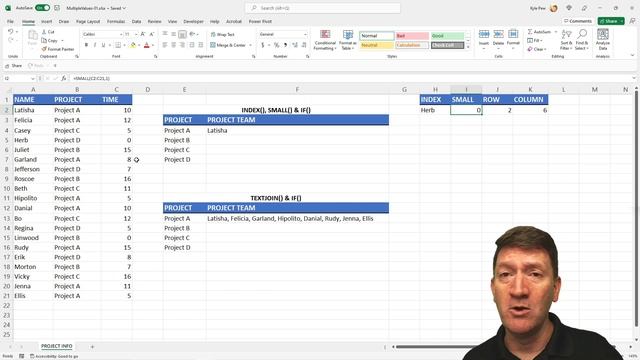Open the AutoSum dropdown arrow

556,32
